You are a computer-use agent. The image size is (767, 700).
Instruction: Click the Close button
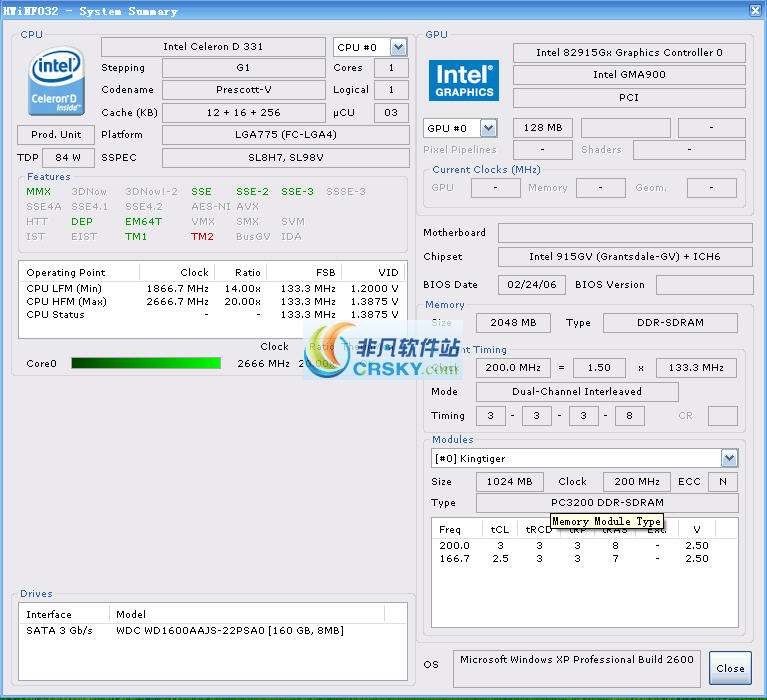click(730, 668)
